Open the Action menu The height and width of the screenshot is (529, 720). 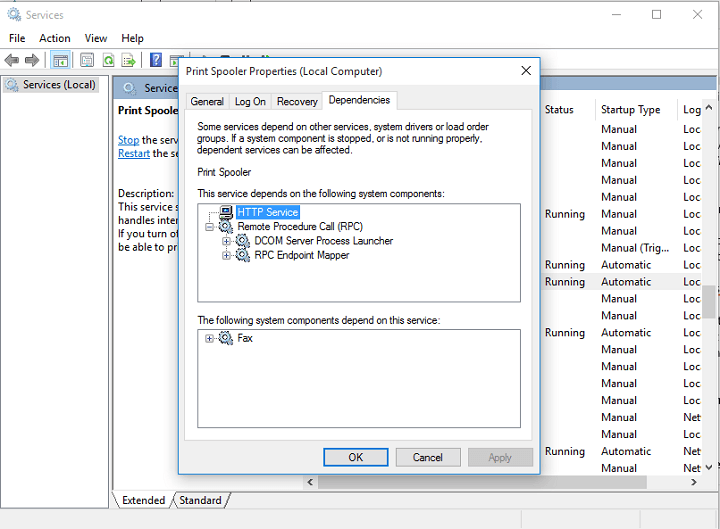coord(55,38)
